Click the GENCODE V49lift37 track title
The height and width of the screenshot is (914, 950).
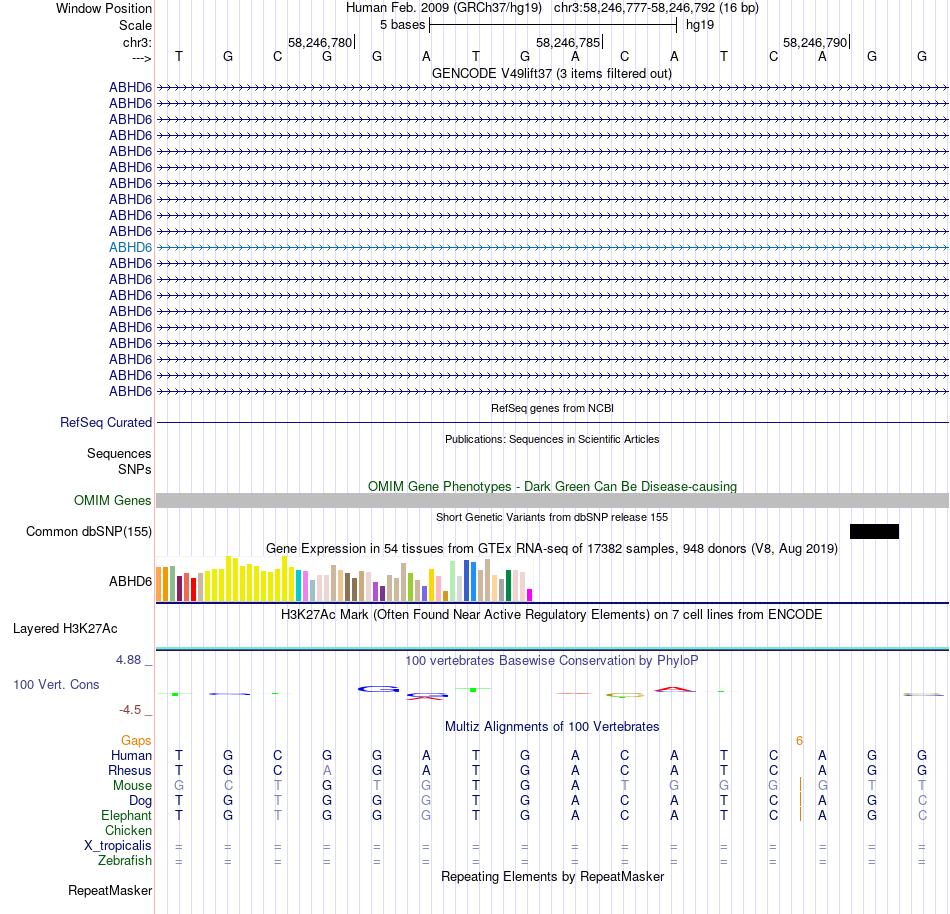[x=552, y=73]
